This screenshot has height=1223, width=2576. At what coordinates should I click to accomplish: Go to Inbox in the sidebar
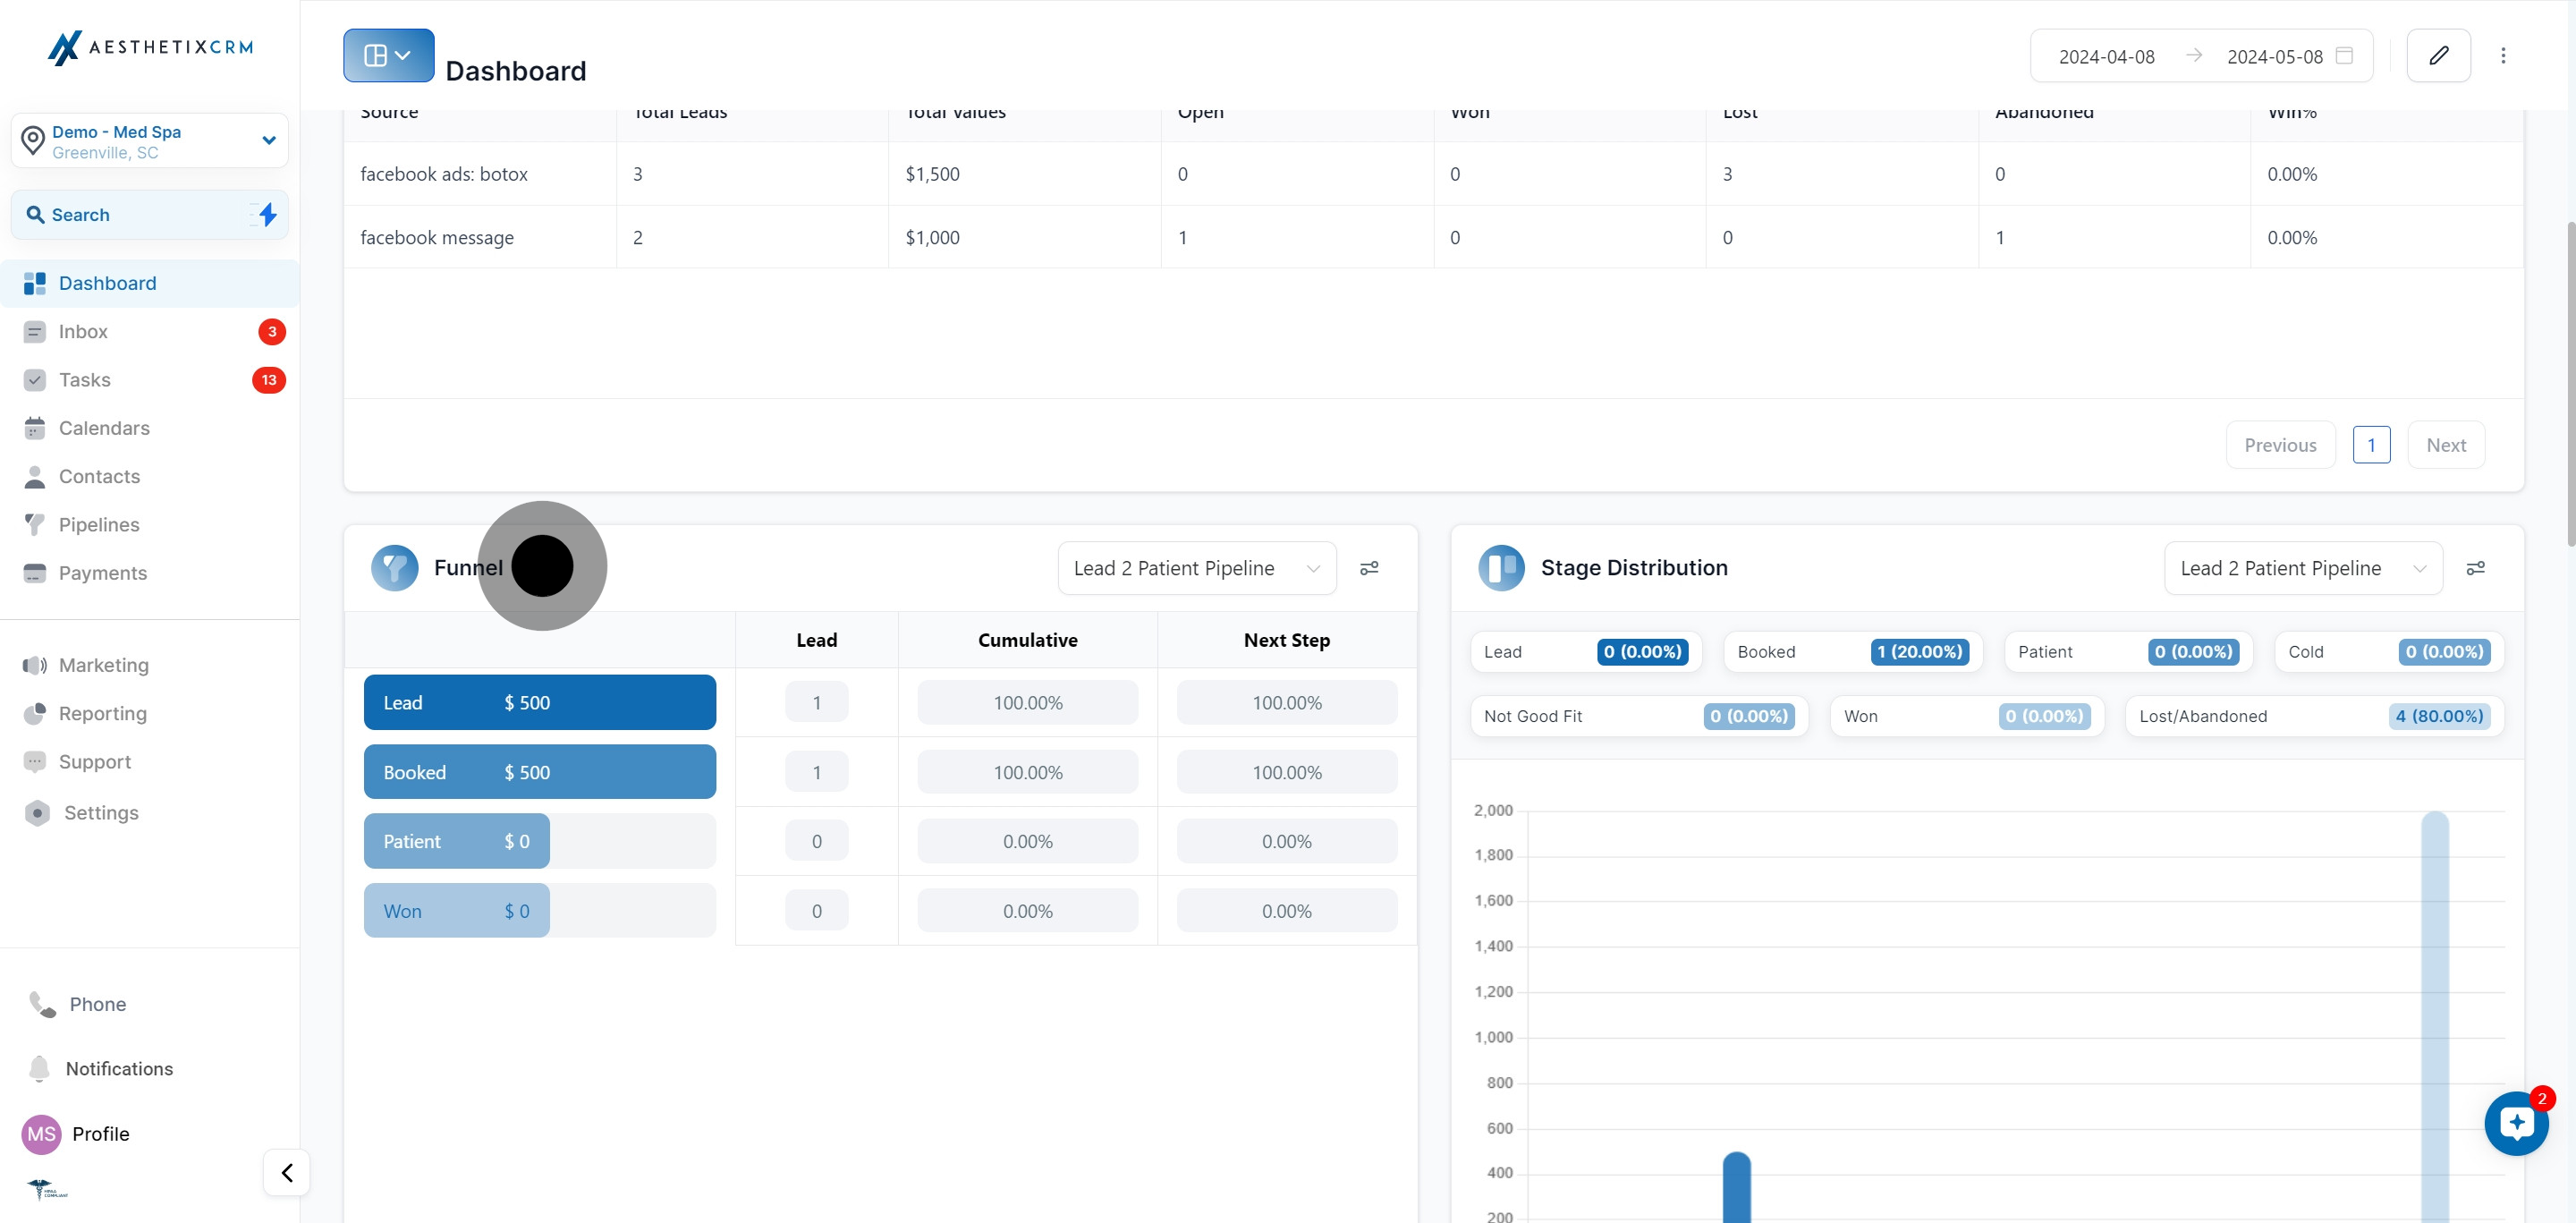(83, 332)
